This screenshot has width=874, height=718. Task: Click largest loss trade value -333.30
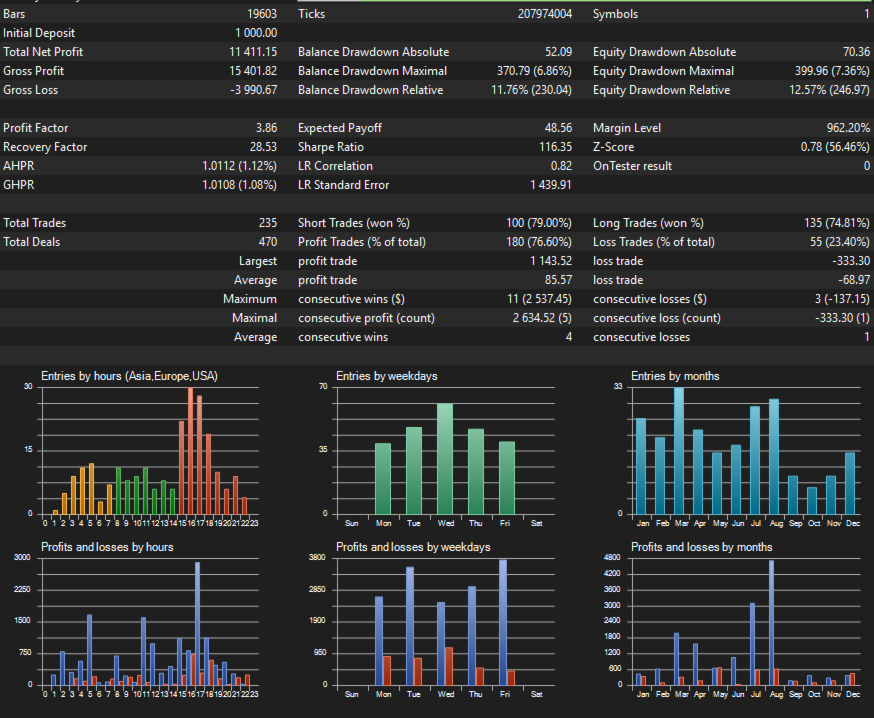(851, 260)
